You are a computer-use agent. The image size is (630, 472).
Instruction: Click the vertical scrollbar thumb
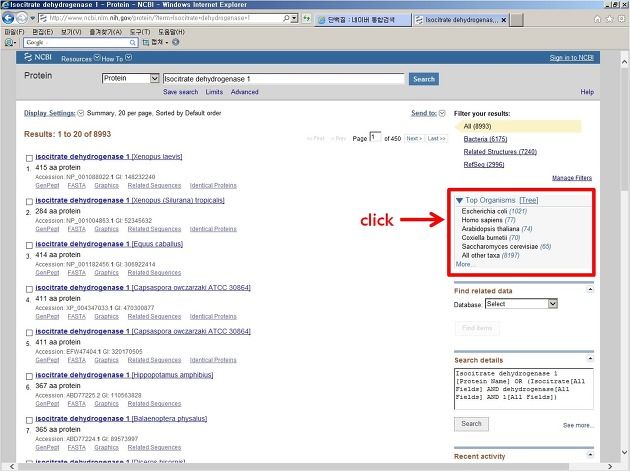click(x=624, y=127)
